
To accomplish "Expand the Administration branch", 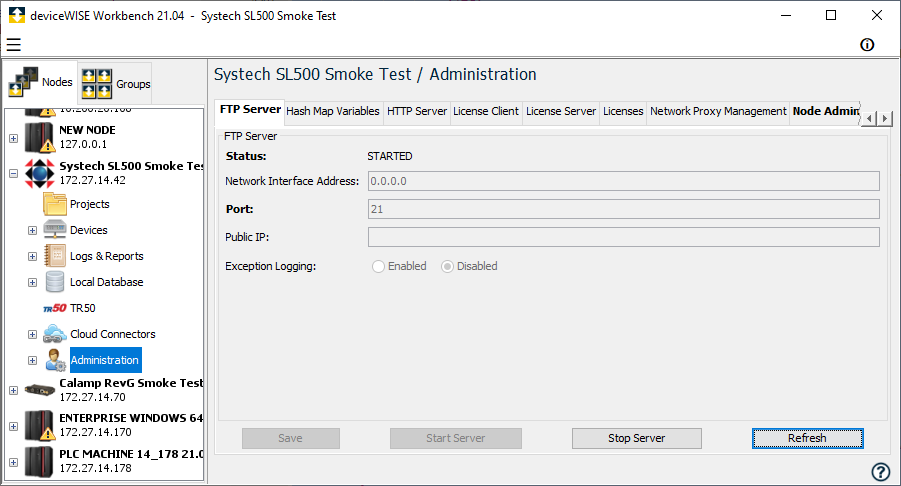I will [32, 360].
